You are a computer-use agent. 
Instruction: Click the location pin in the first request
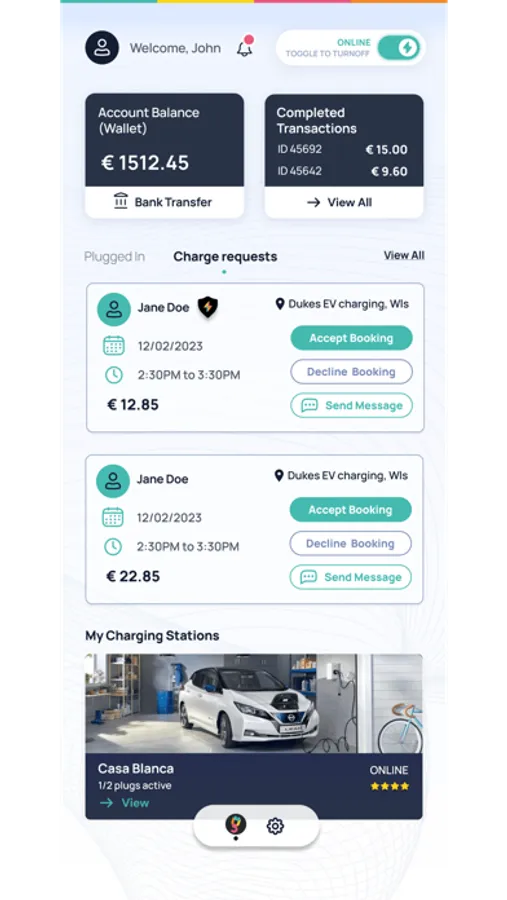280,304
